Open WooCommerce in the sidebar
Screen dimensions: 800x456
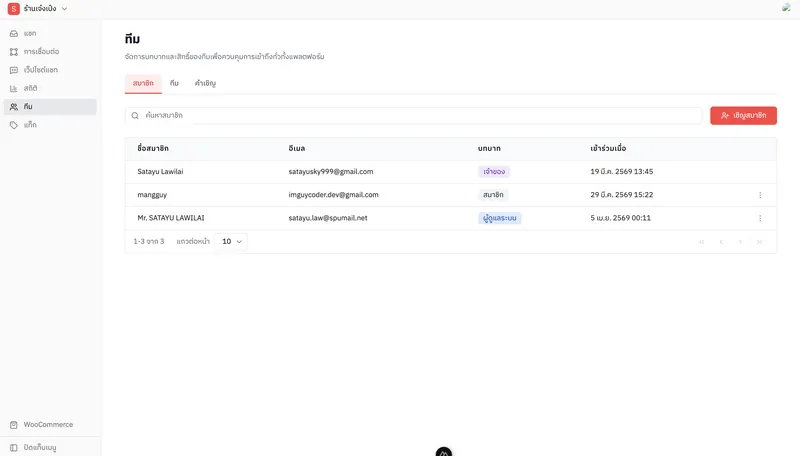[50, 424]
